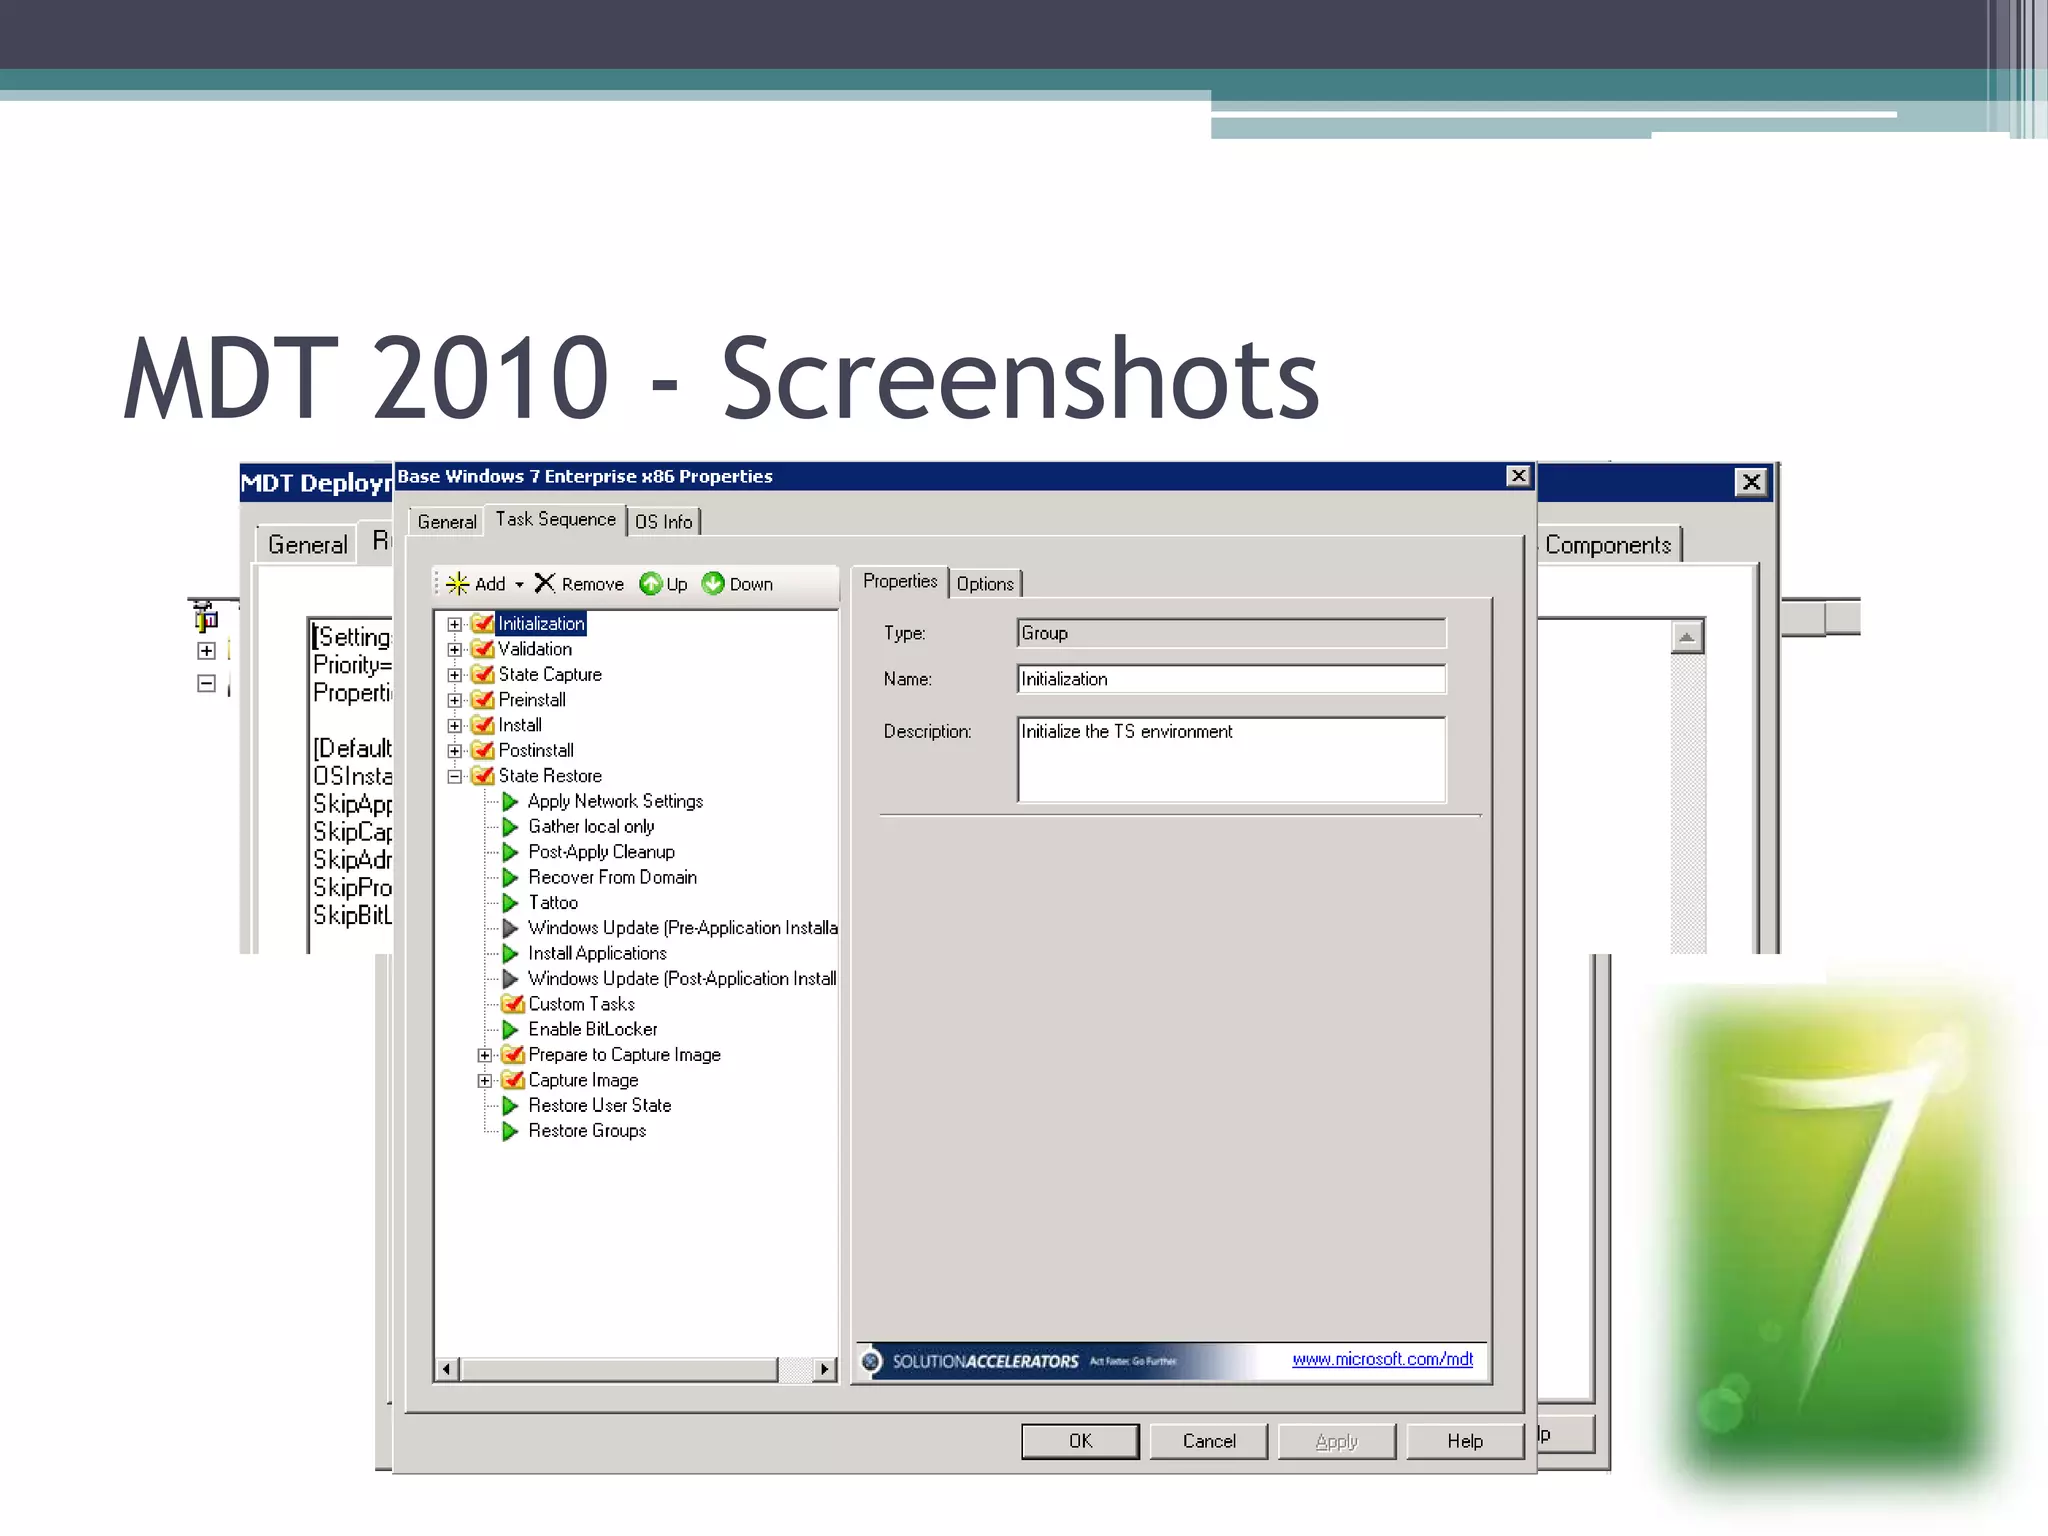Open the Components tab in MDT Deployment window
The width and height of the screenshot is (2048, 1536).
click(1608, 545)
